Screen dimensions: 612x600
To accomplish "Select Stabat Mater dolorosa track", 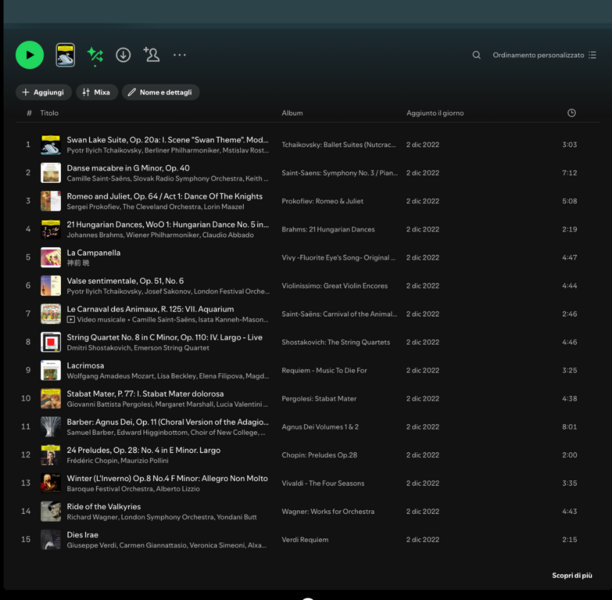I will [145, 393].
